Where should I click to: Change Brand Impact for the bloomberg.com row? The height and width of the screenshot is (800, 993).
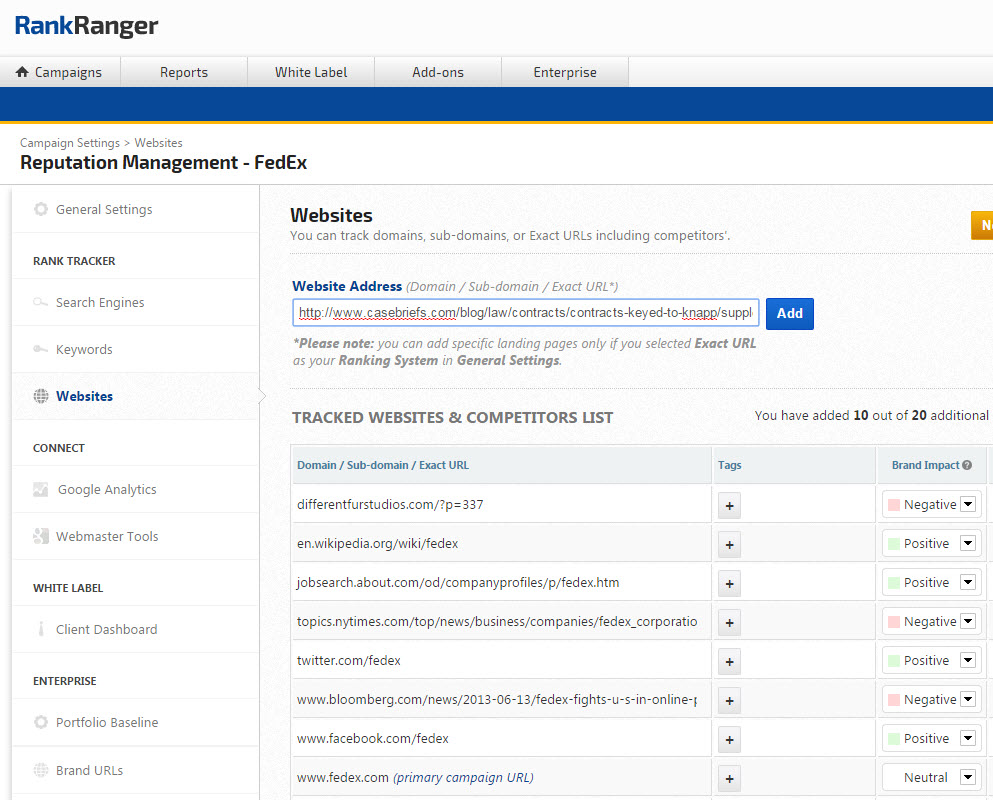tap(967, 700)
